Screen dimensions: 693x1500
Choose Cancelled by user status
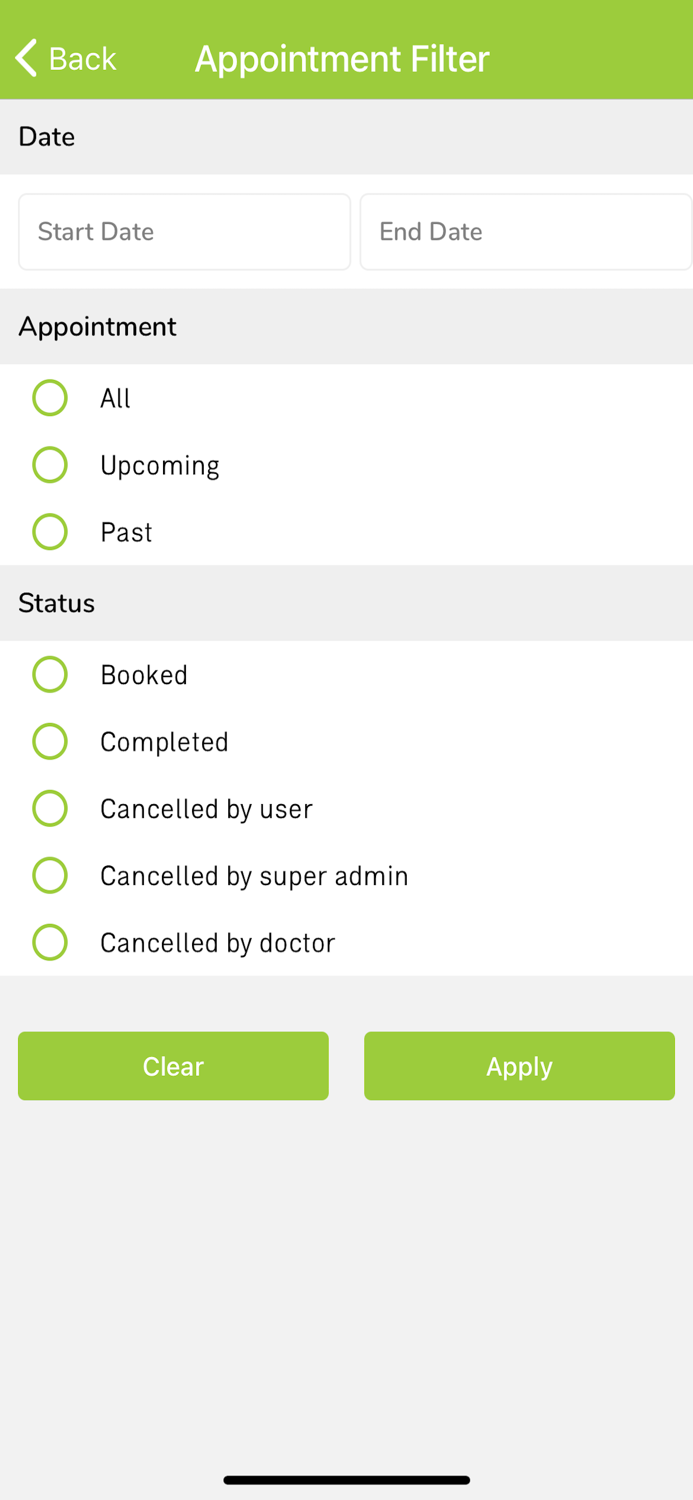[x=49, y=808]
